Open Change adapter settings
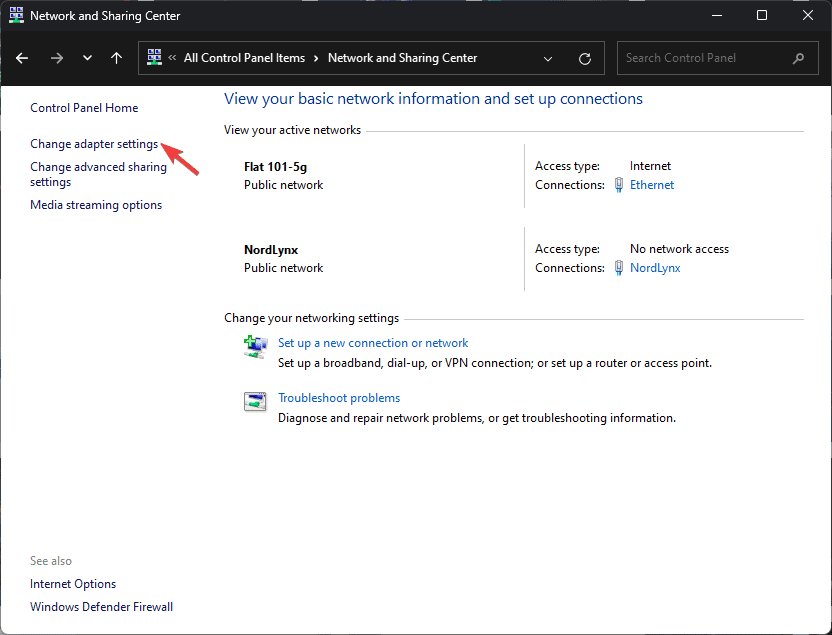Viewport: 832px width, 635px height. click(x=94, y=144)
